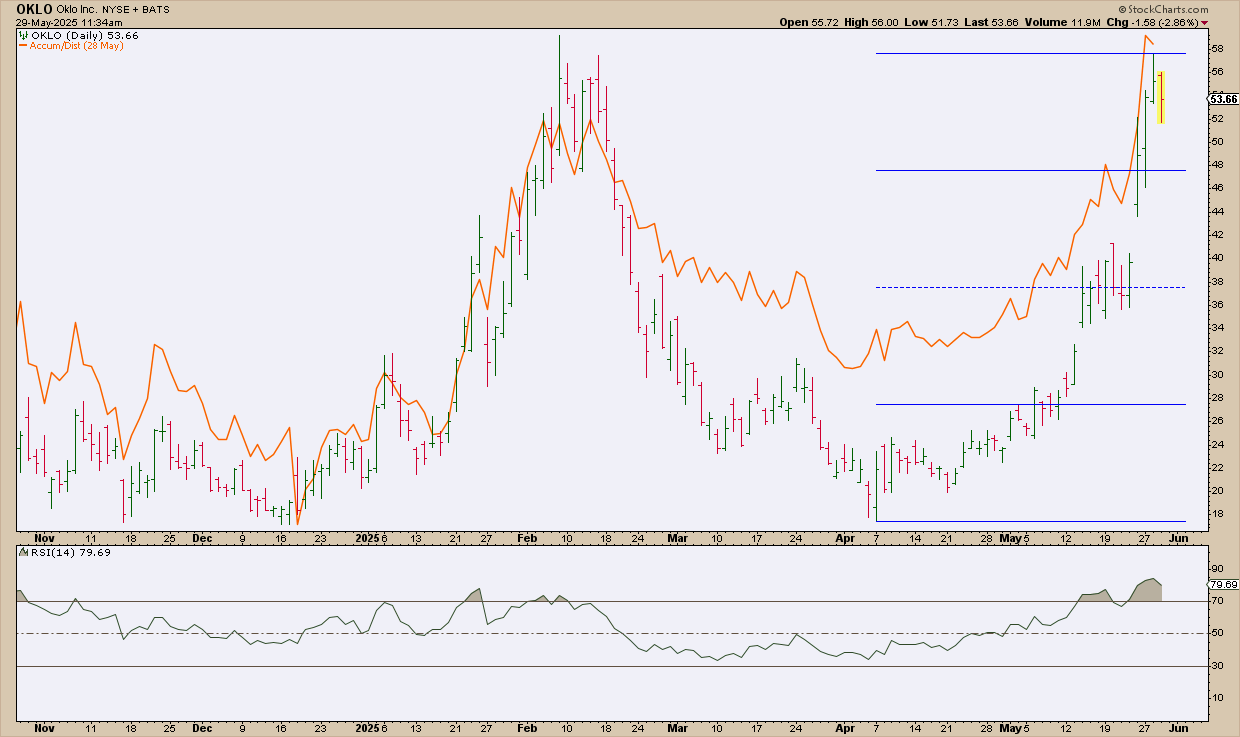Click the 10 label on the RSI axis
Viewport: 1240px width, 737px height.
[1217, 697]
